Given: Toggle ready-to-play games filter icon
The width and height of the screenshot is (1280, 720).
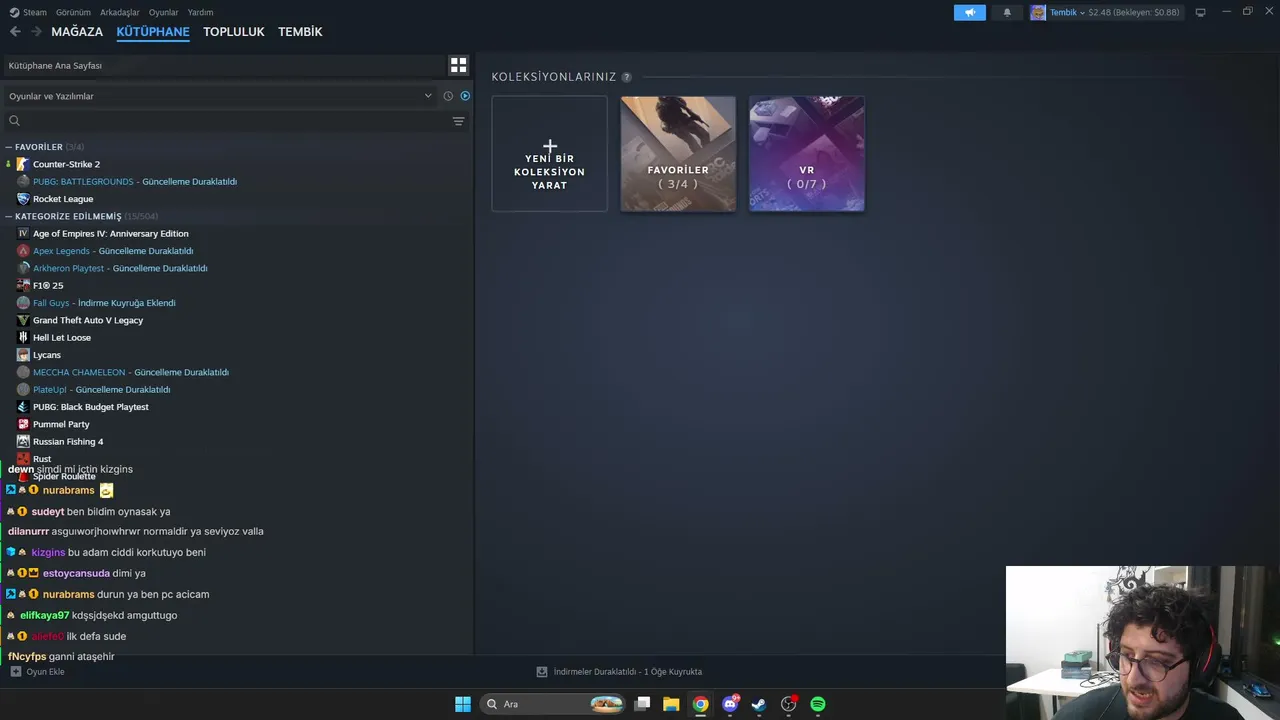Looking at the screenshot, I should tap(465, 96).
